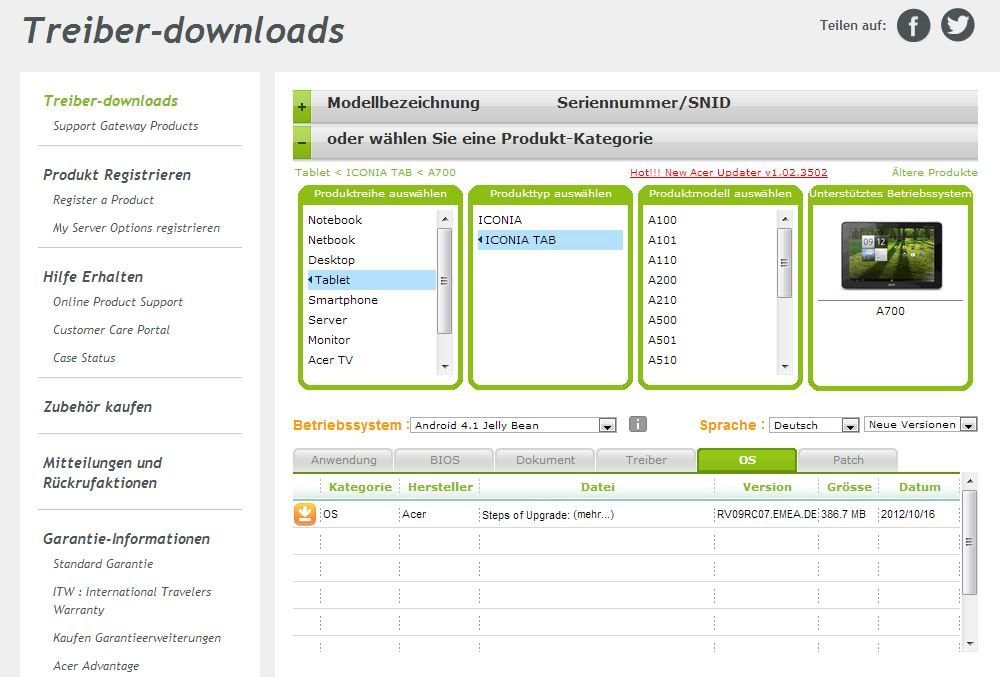Click scroll-down arrow of download table
The height and width of the screenshot is (677, 1000).
[x=969, y=644]
